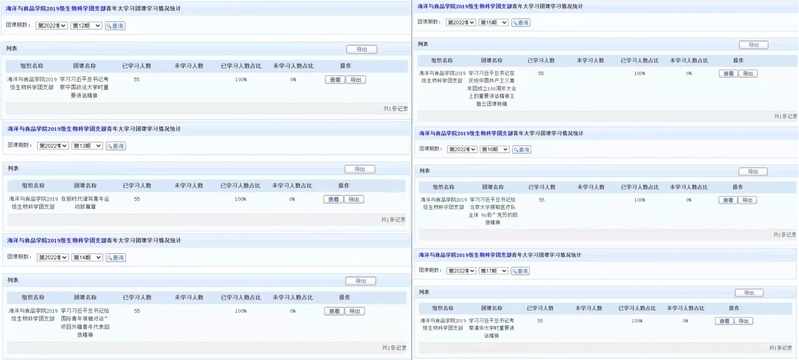Open the 第2022年 year dropdown beside 第16期
The image size is (799, 360).
pos(462,149)
